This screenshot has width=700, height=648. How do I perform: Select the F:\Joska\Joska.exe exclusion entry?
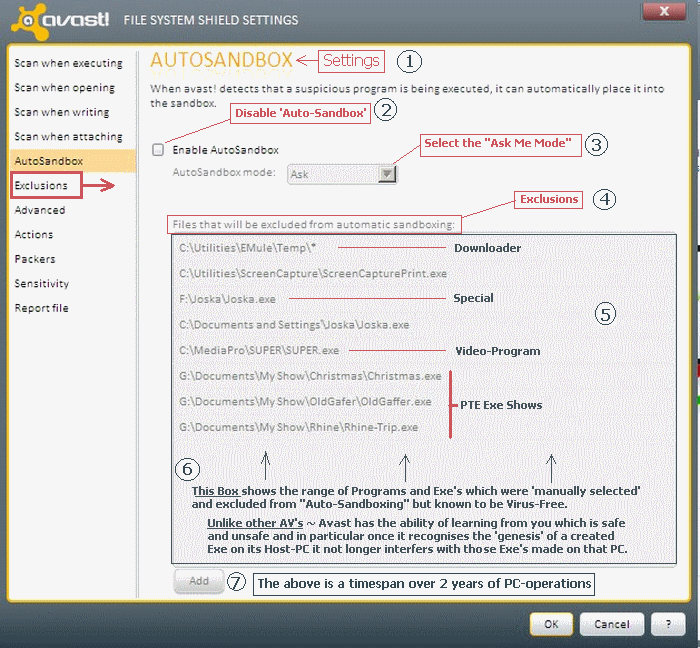click(x=227, y=299)
